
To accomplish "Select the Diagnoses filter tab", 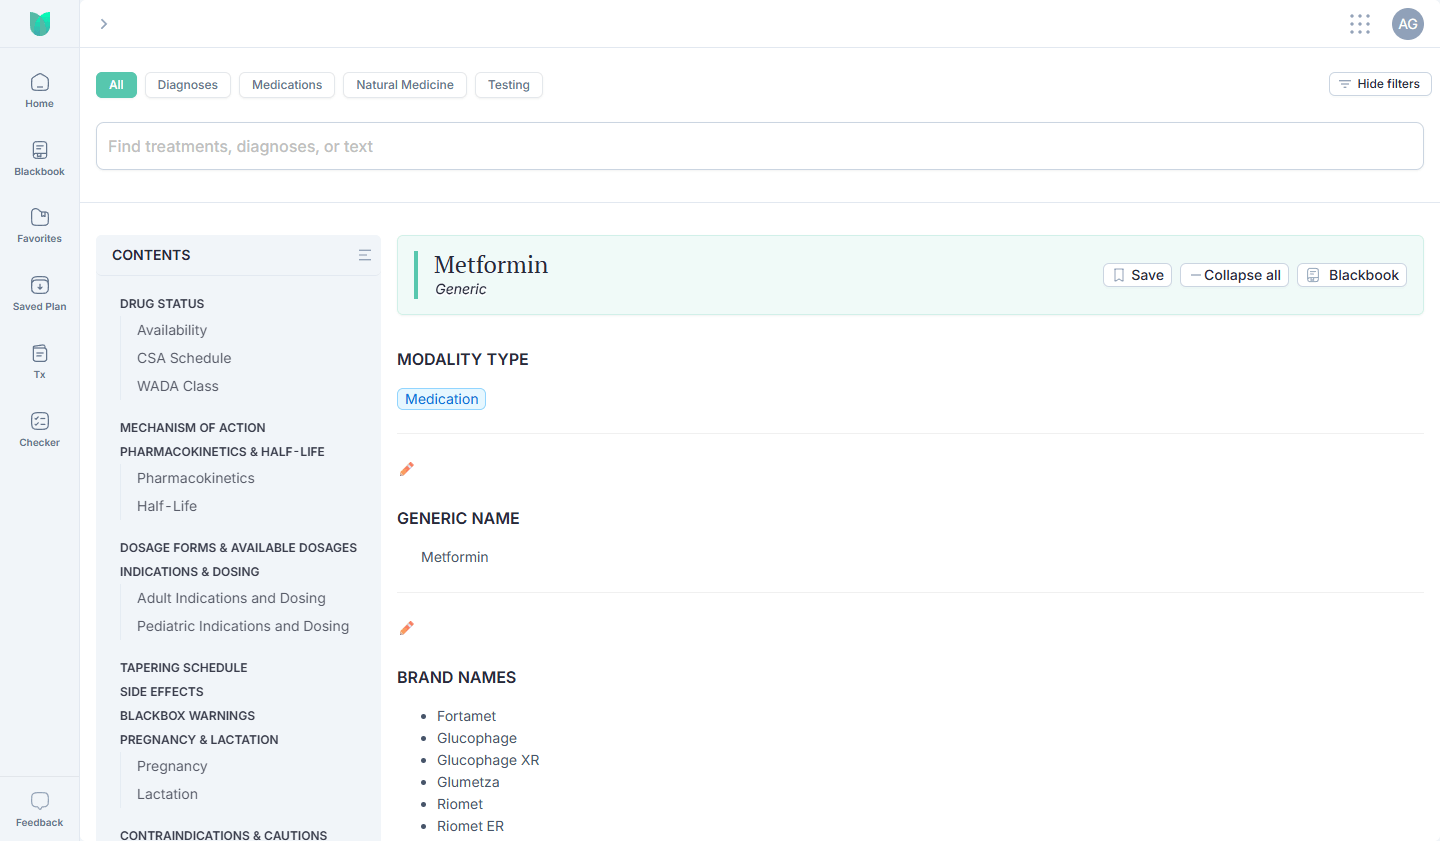I will 188,85.
